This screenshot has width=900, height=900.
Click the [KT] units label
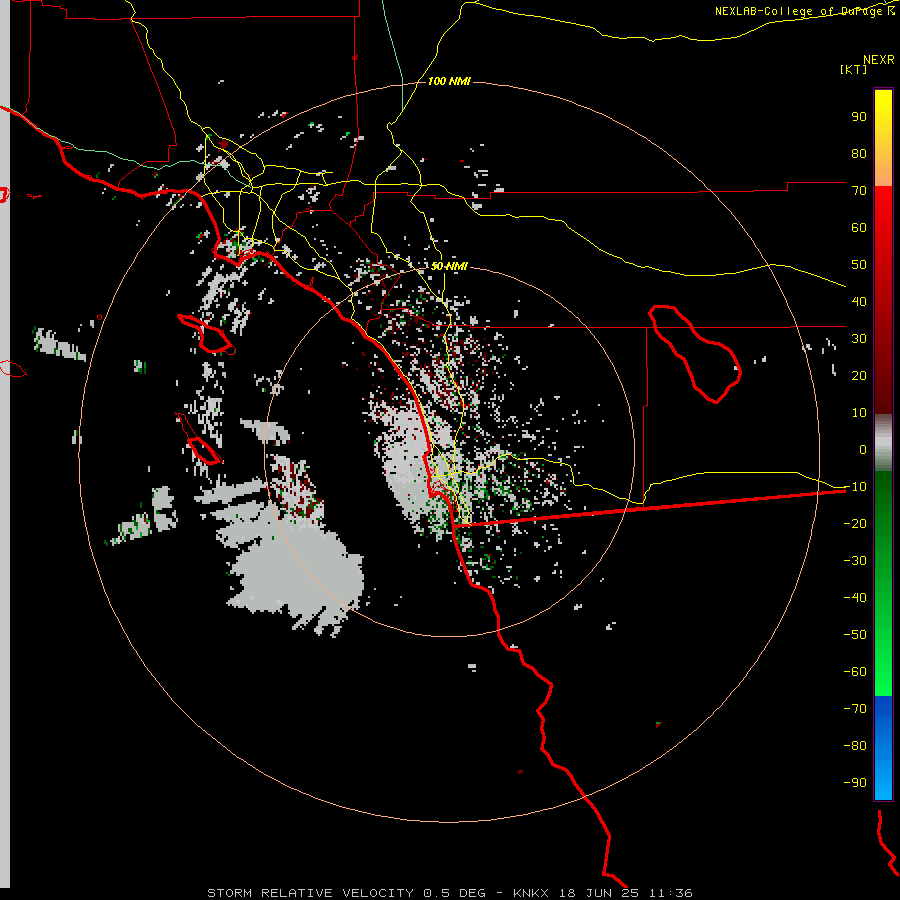coord(853,69)
